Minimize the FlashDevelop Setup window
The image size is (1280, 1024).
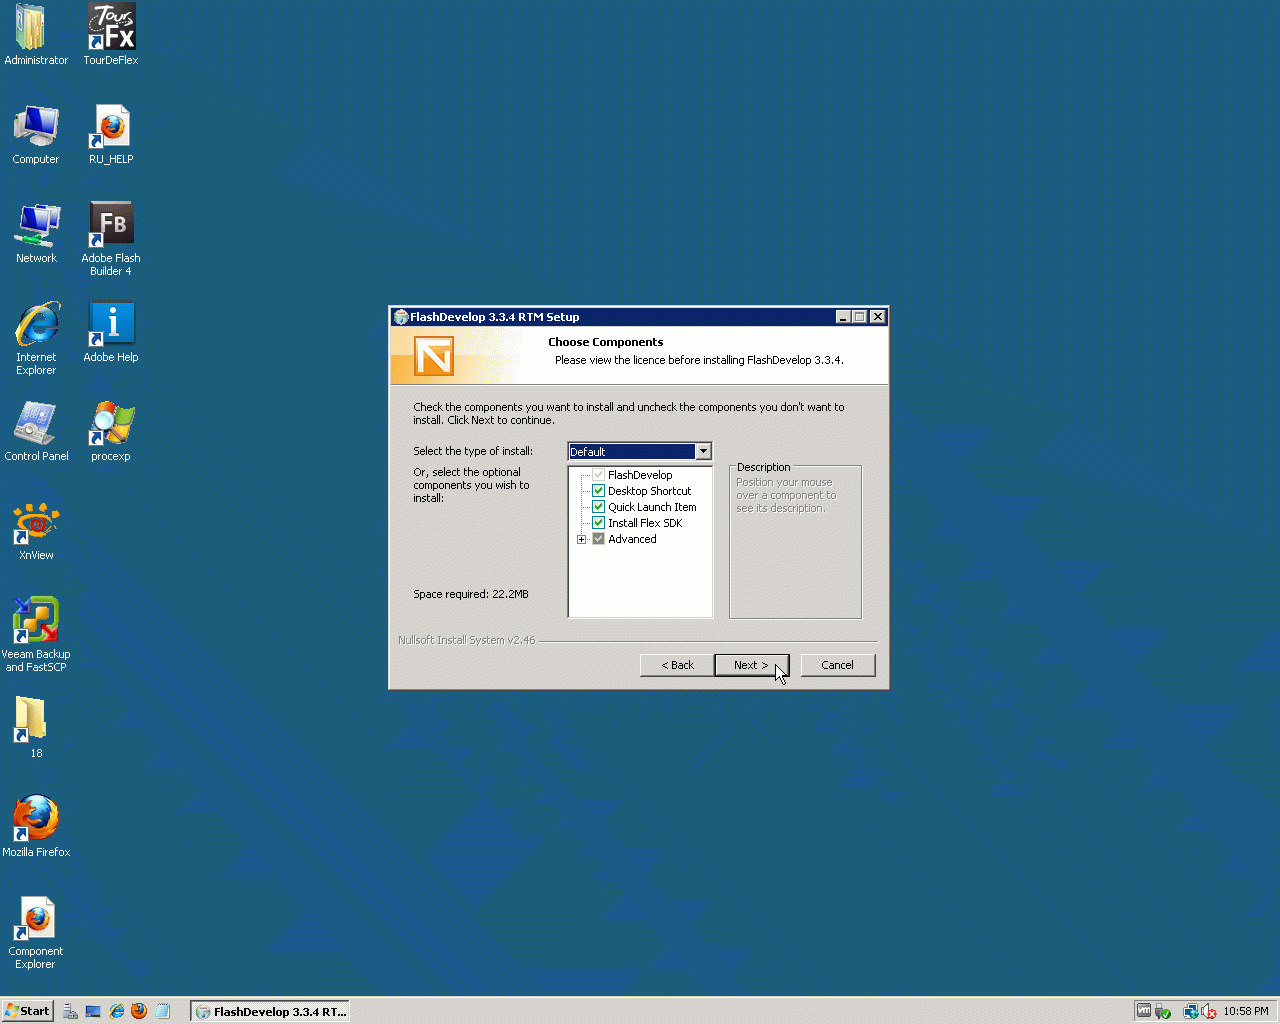pyautogui.click(x=844, y=317)
